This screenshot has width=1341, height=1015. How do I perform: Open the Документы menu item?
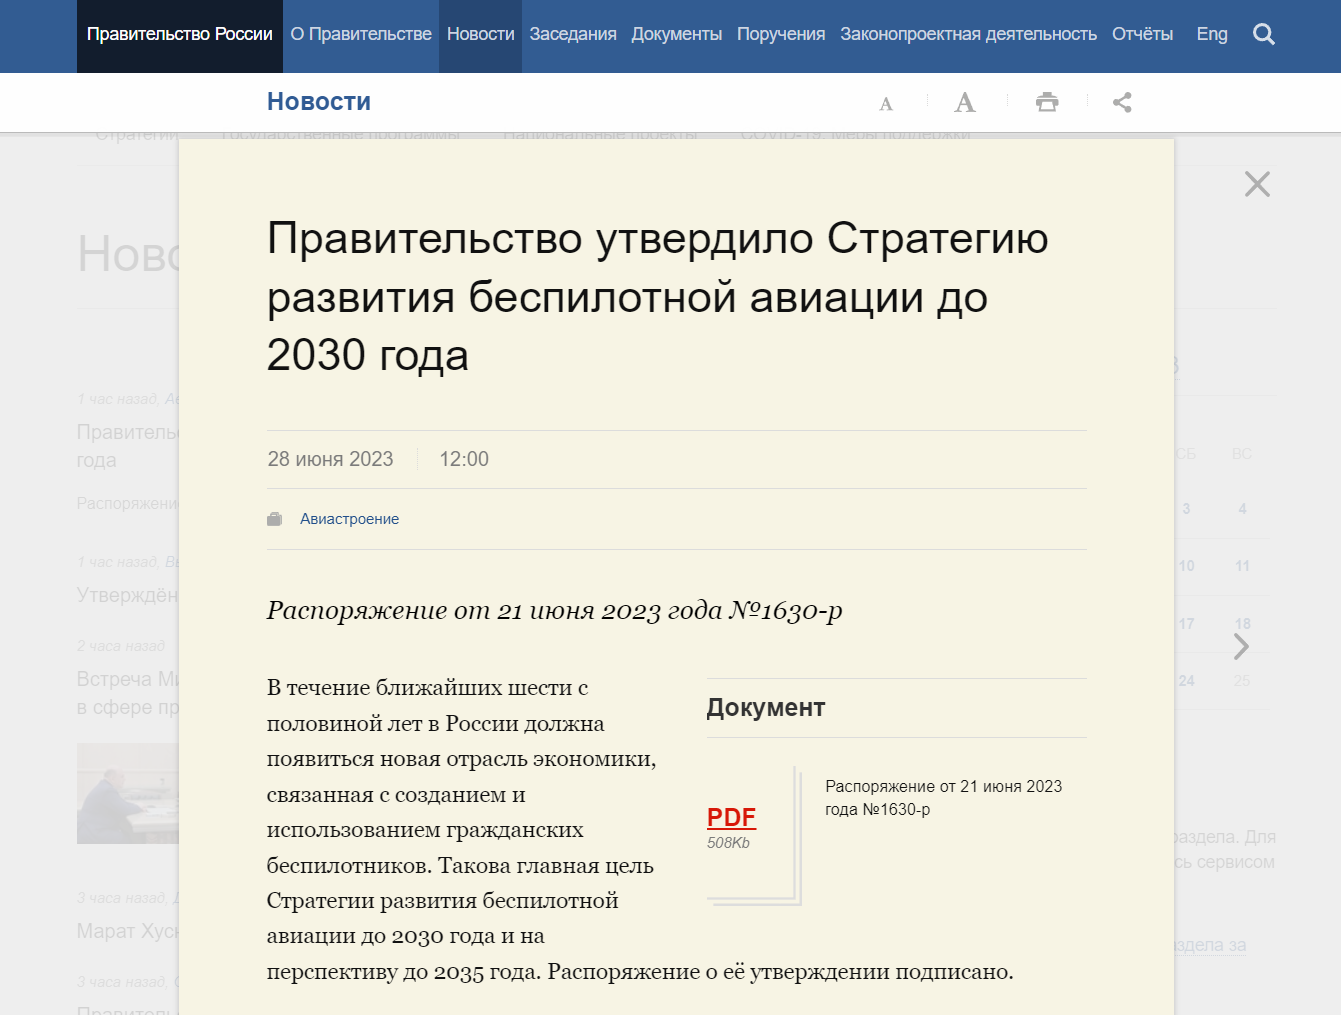[676, 35]
